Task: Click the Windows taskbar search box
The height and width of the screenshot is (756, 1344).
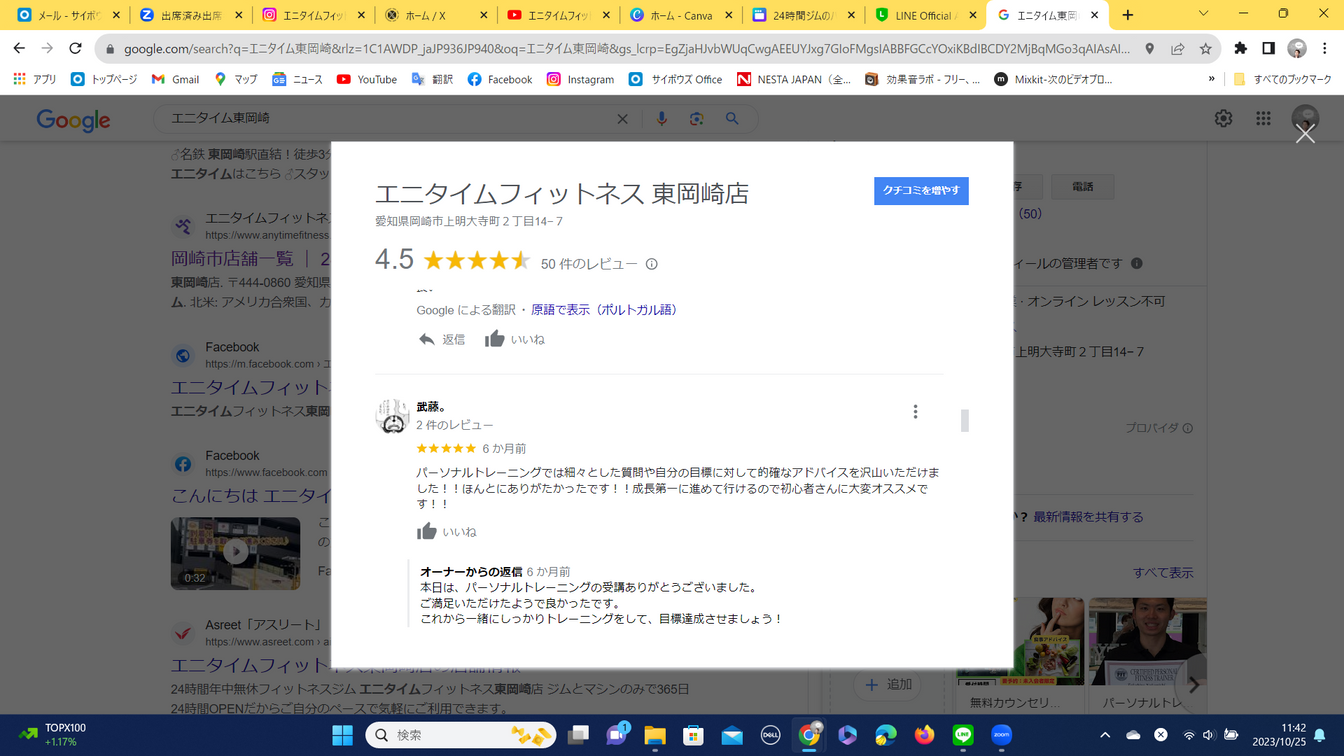Action: (x=462, y=735)
